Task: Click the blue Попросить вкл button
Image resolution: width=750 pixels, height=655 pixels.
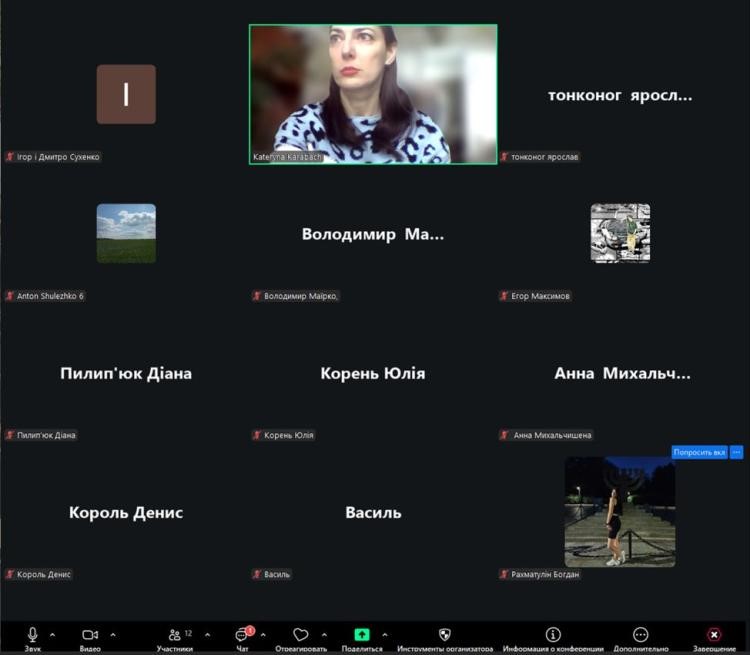Action: tap(699, 452)
